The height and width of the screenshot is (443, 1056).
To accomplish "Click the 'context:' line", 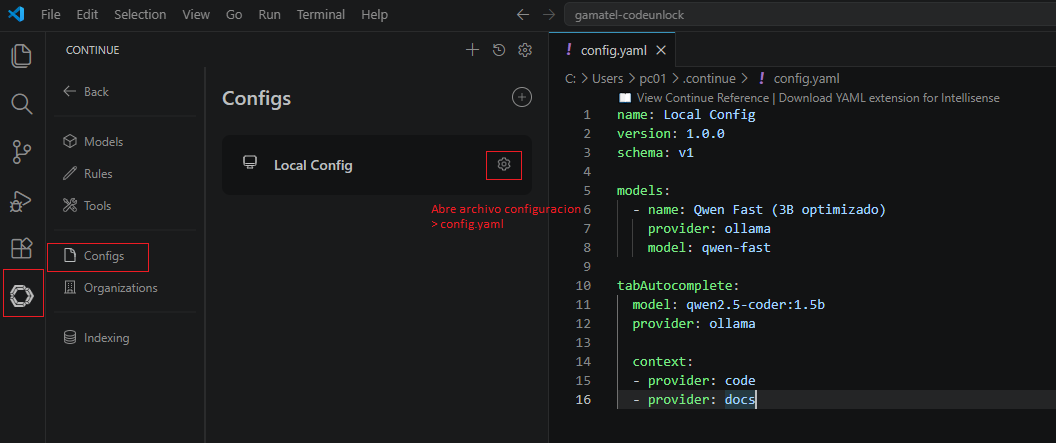I will coord(663,362).
